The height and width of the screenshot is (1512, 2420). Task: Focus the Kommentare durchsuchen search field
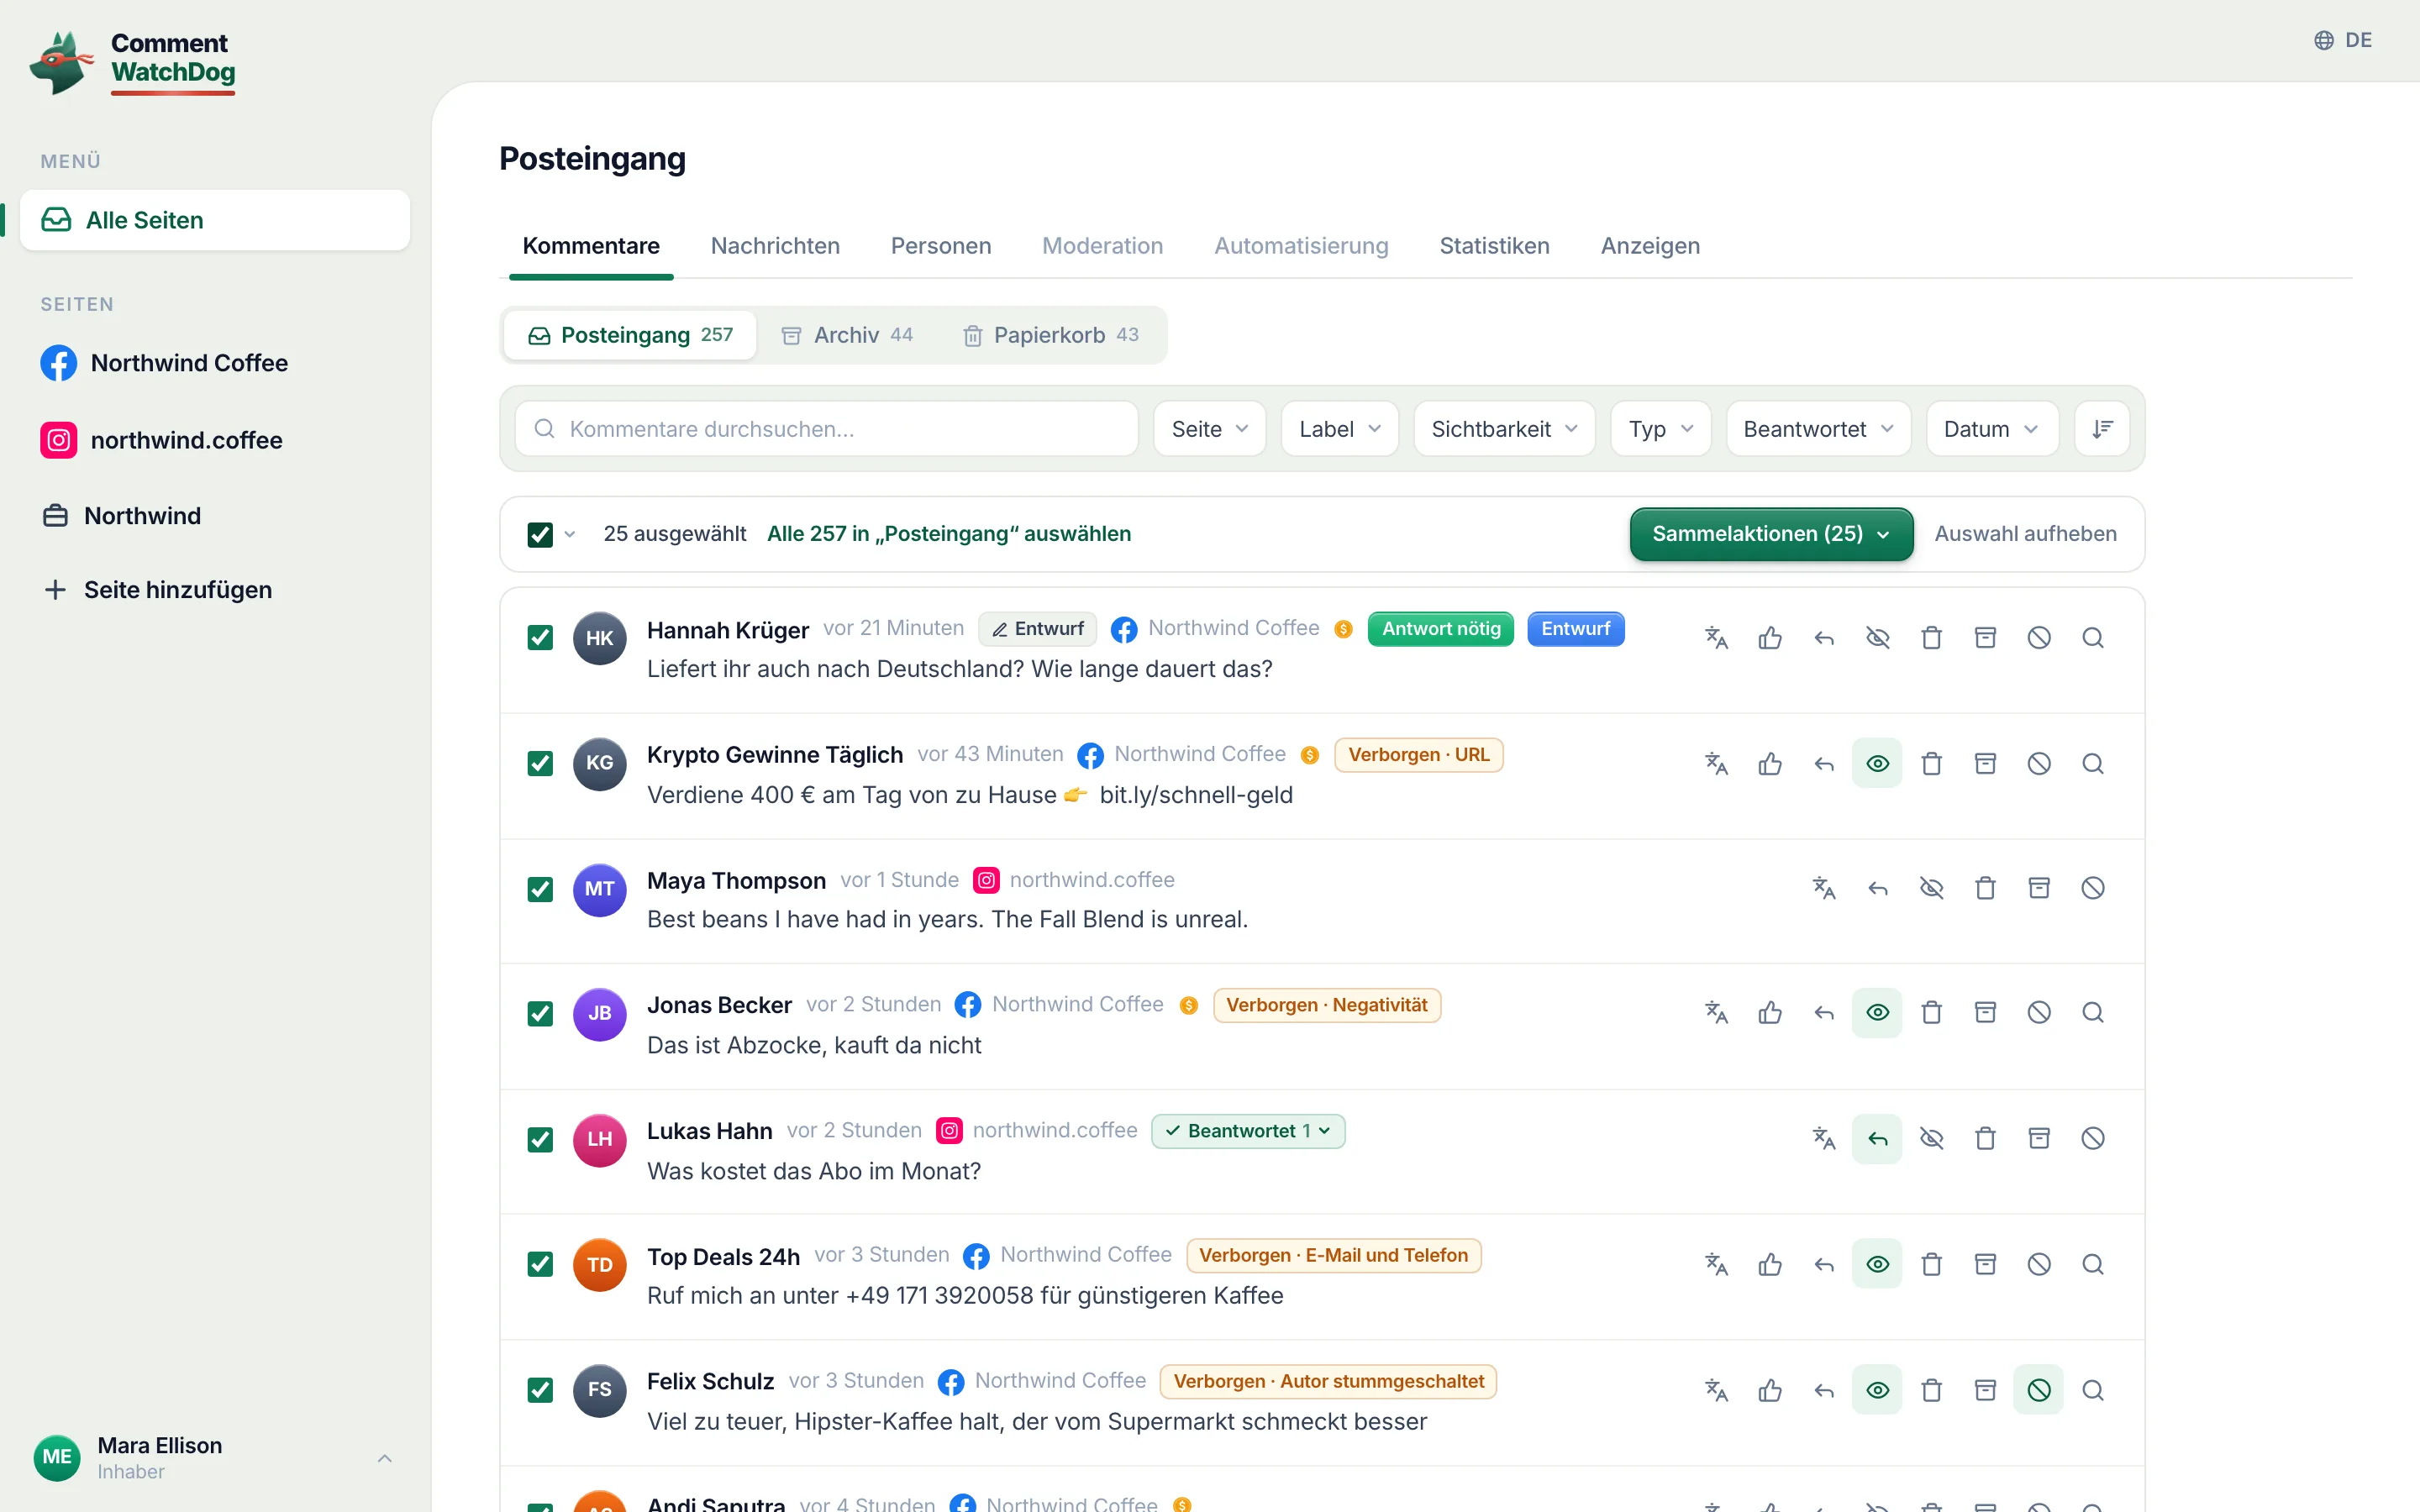point(827,429)
